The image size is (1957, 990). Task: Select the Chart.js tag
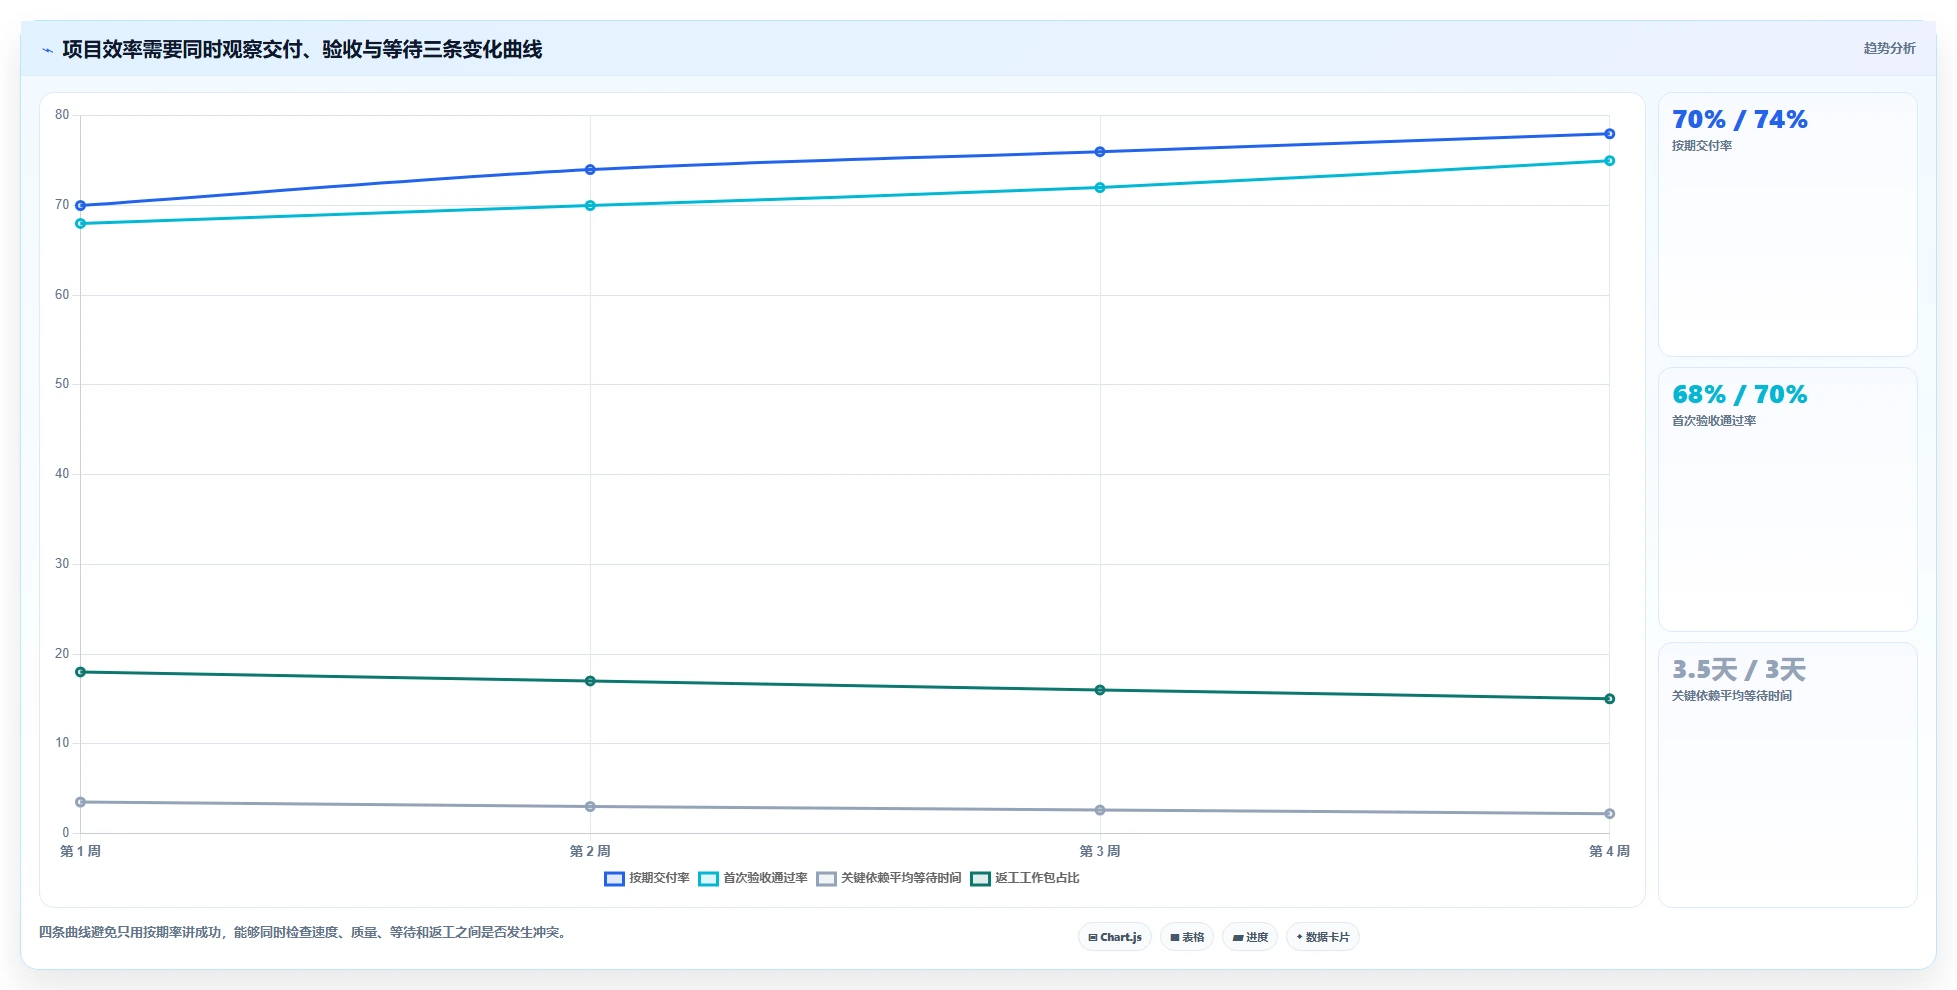[x=1115, y=937]
